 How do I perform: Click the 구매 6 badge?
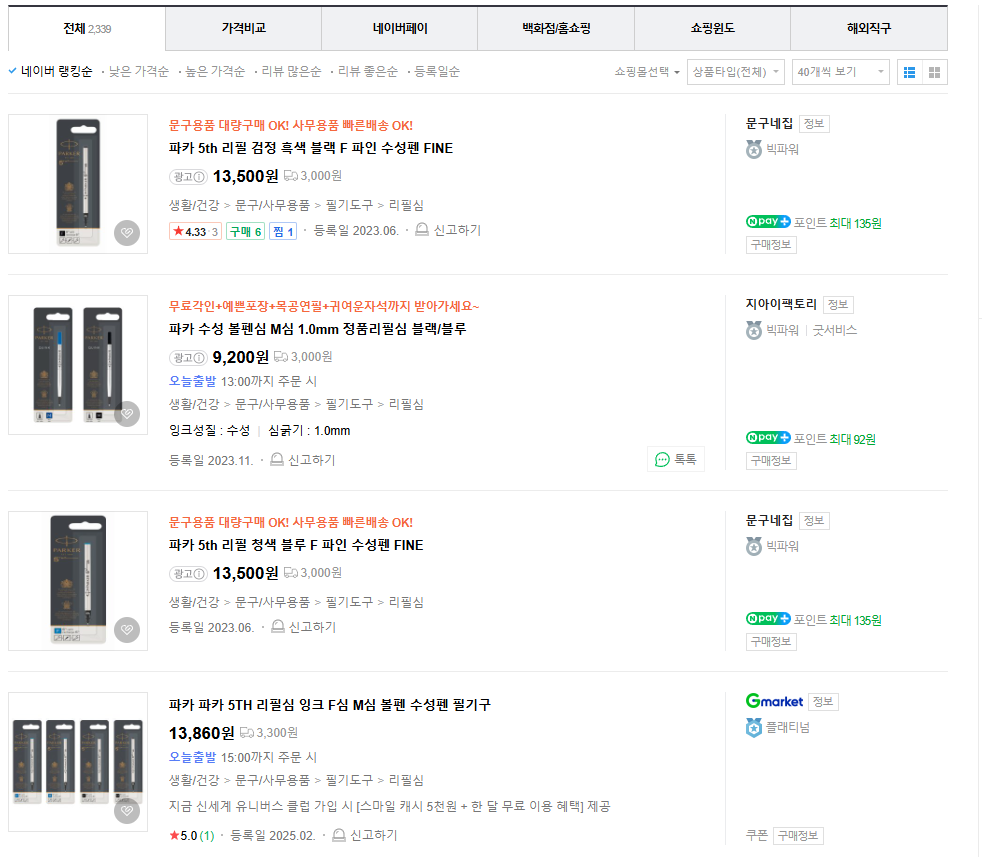[245, 232]
